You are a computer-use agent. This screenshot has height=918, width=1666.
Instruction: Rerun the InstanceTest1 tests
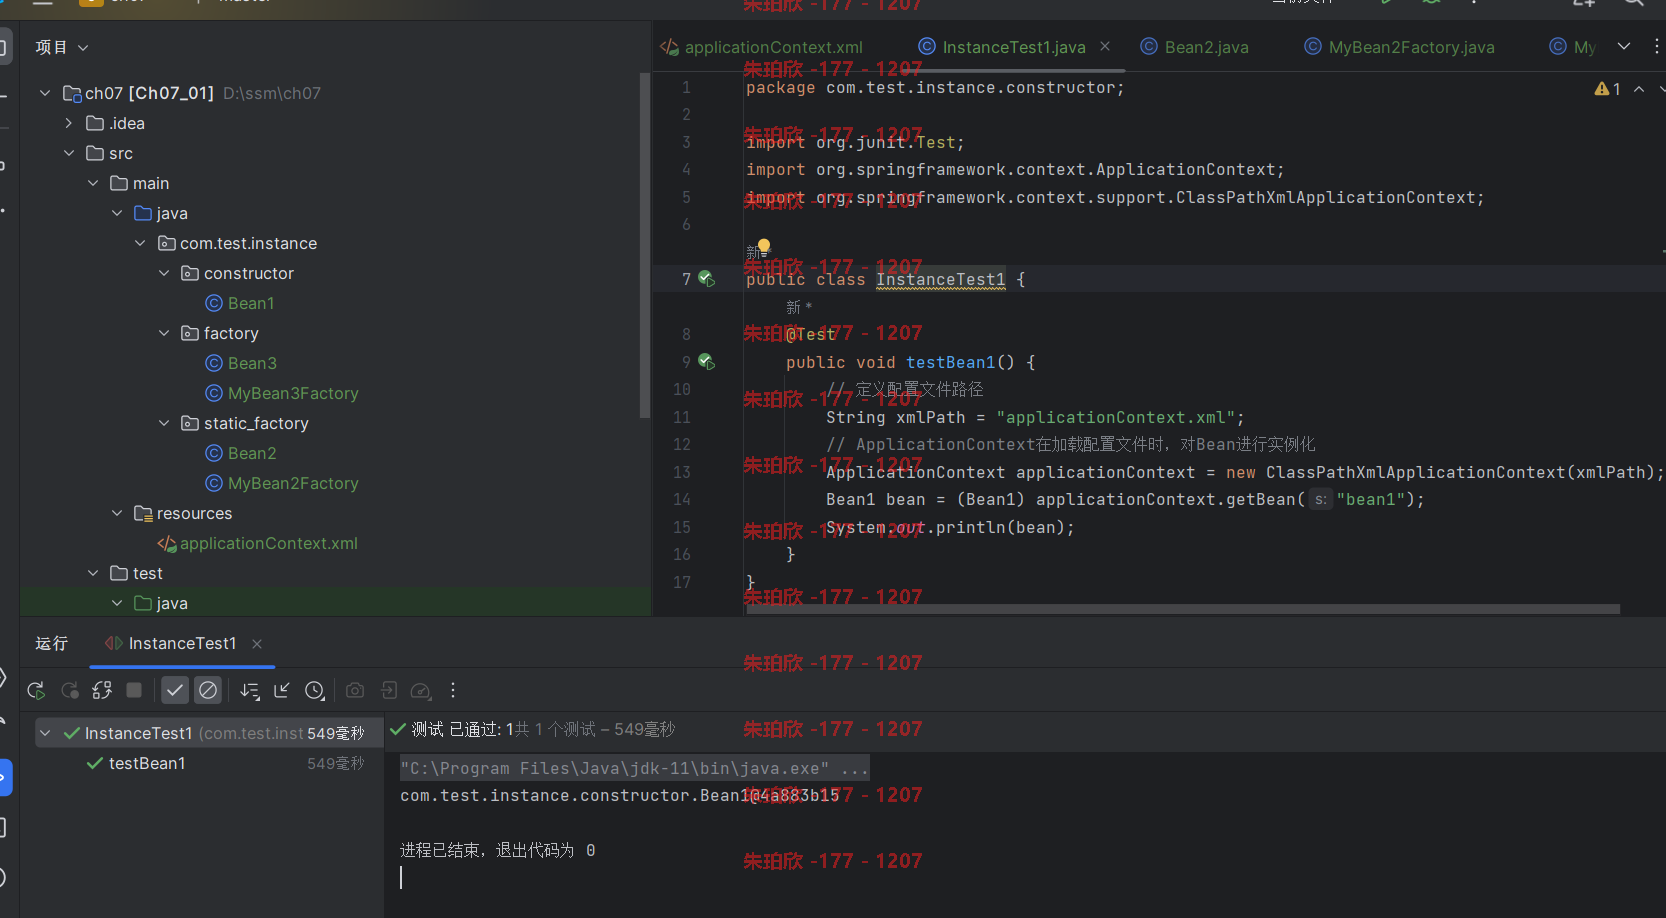tap(36, 690)
